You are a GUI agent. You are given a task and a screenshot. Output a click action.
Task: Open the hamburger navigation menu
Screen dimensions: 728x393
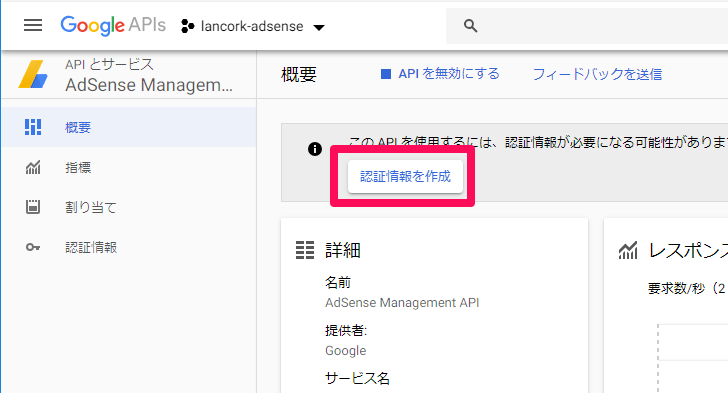(33, 25)
